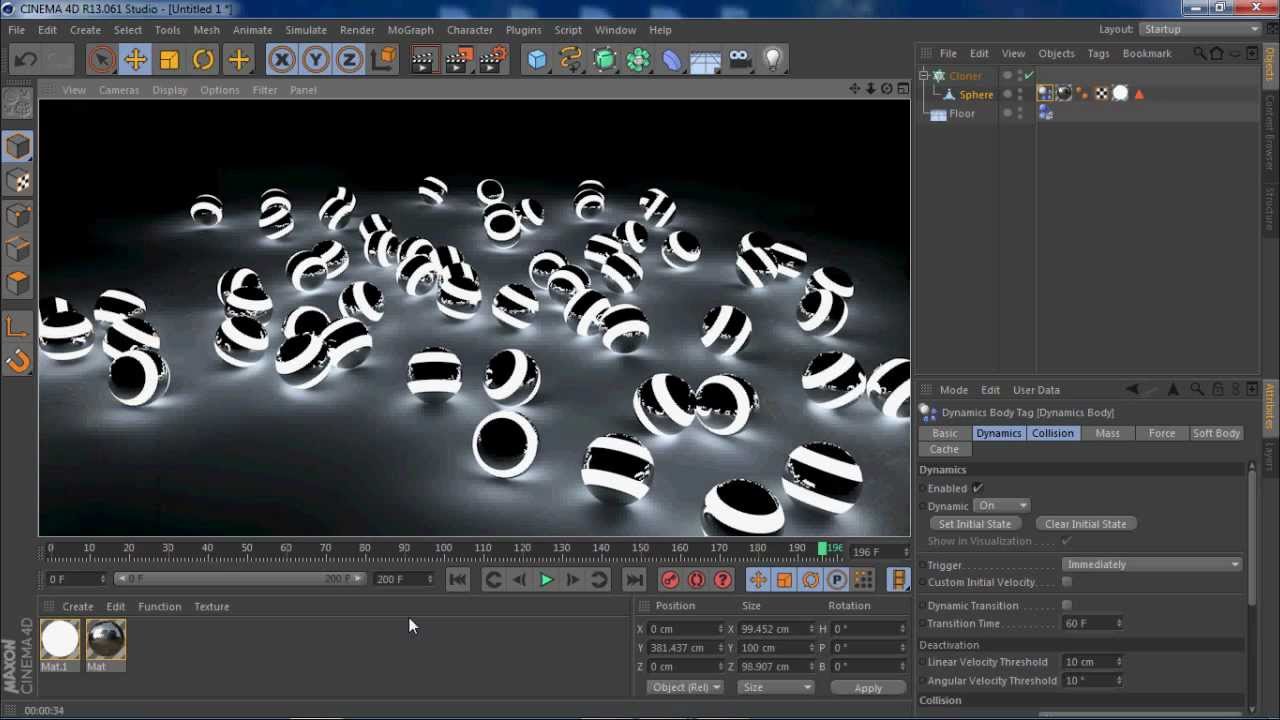Click the Record Active Objects button
The height and width of the screenshot is (720, 1280).
click(x=670, y=580)
